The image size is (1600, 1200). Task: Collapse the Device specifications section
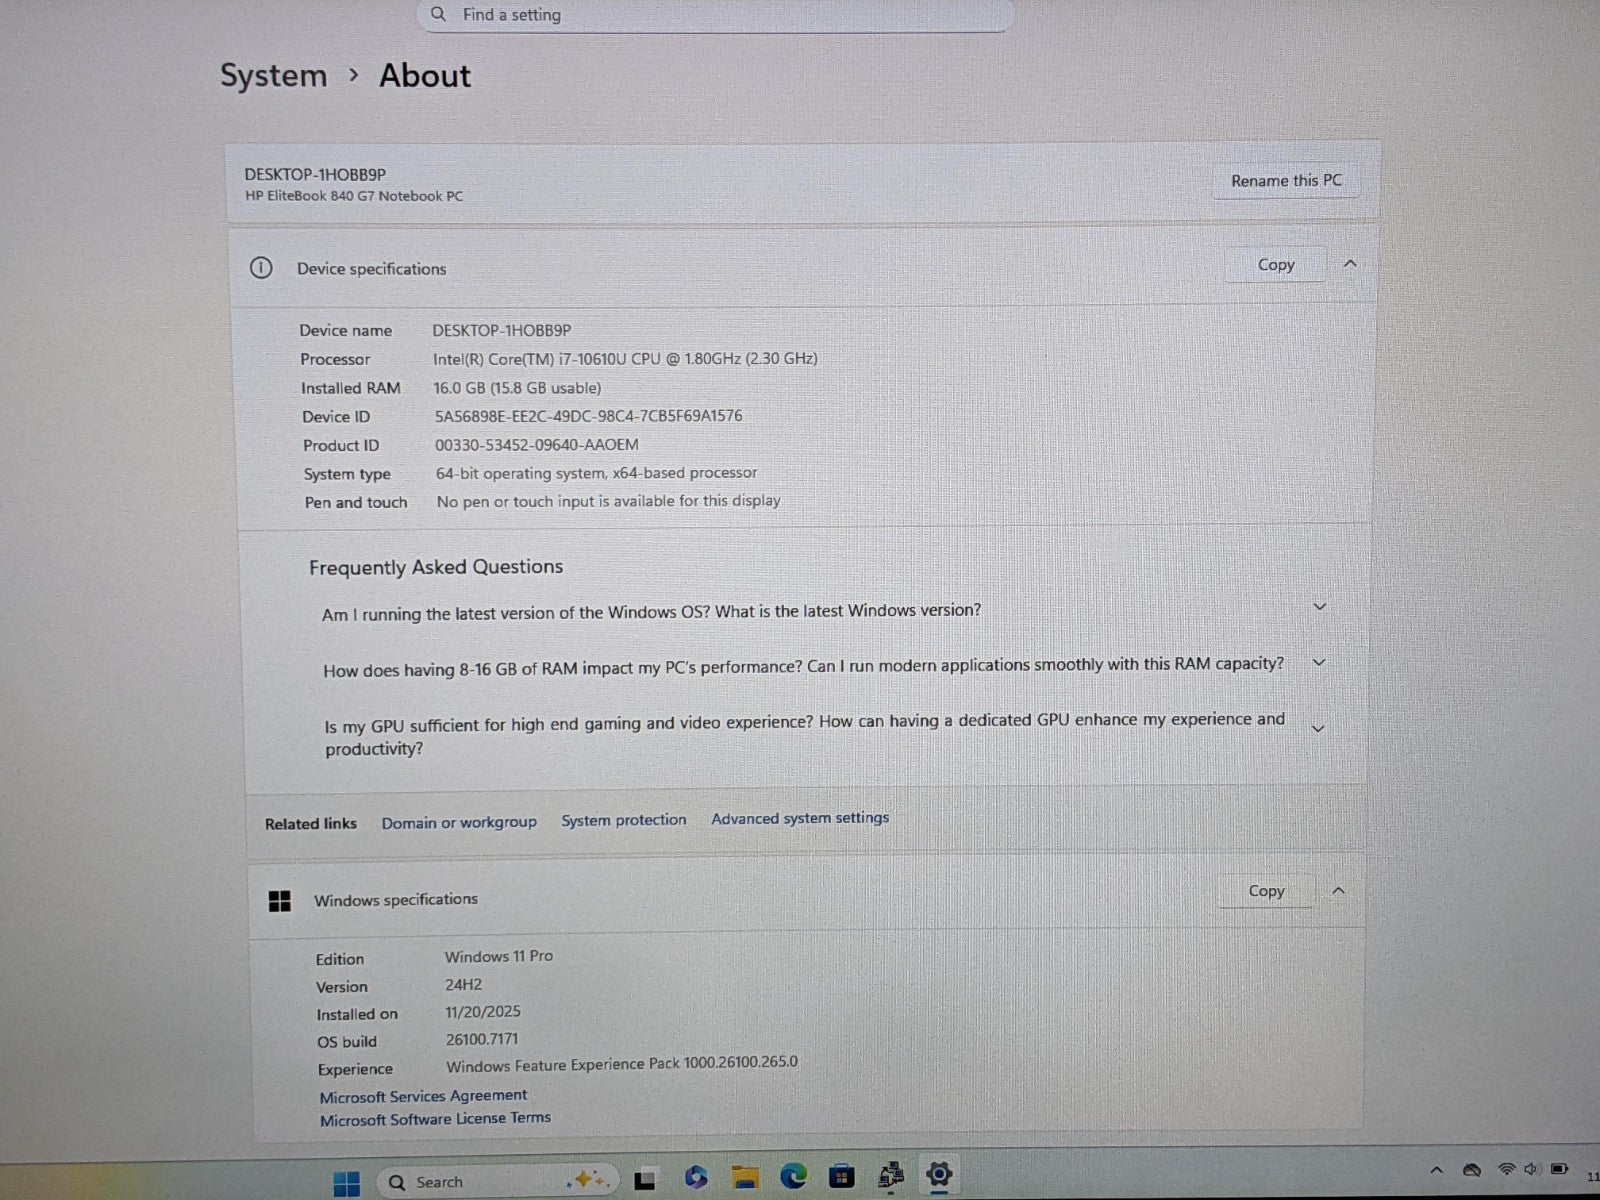(x=1350, y=264)
